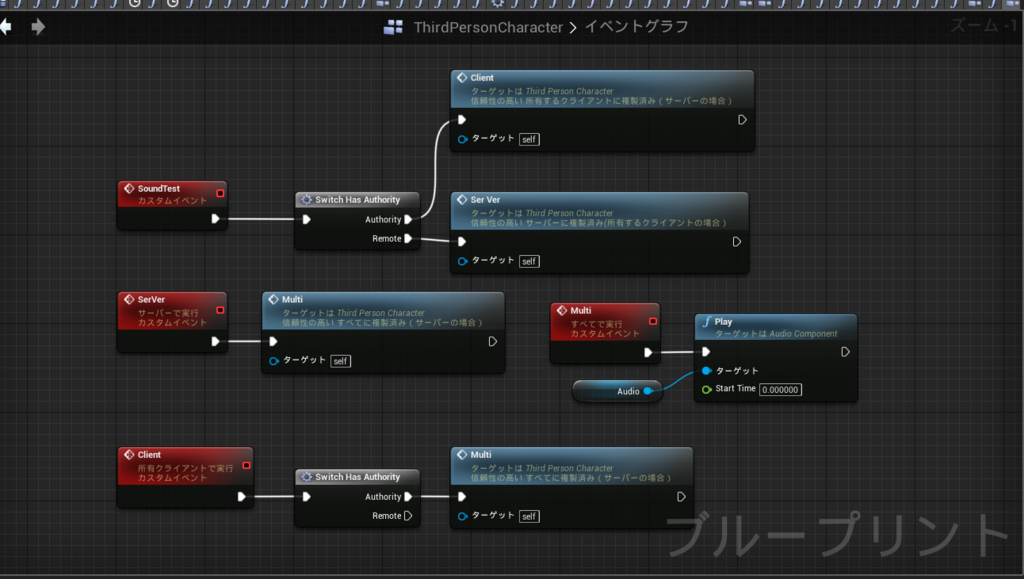Click Remote pin of SoundTest's switch node
This screenshot has height=579, width=1024.
click(408, 238)
